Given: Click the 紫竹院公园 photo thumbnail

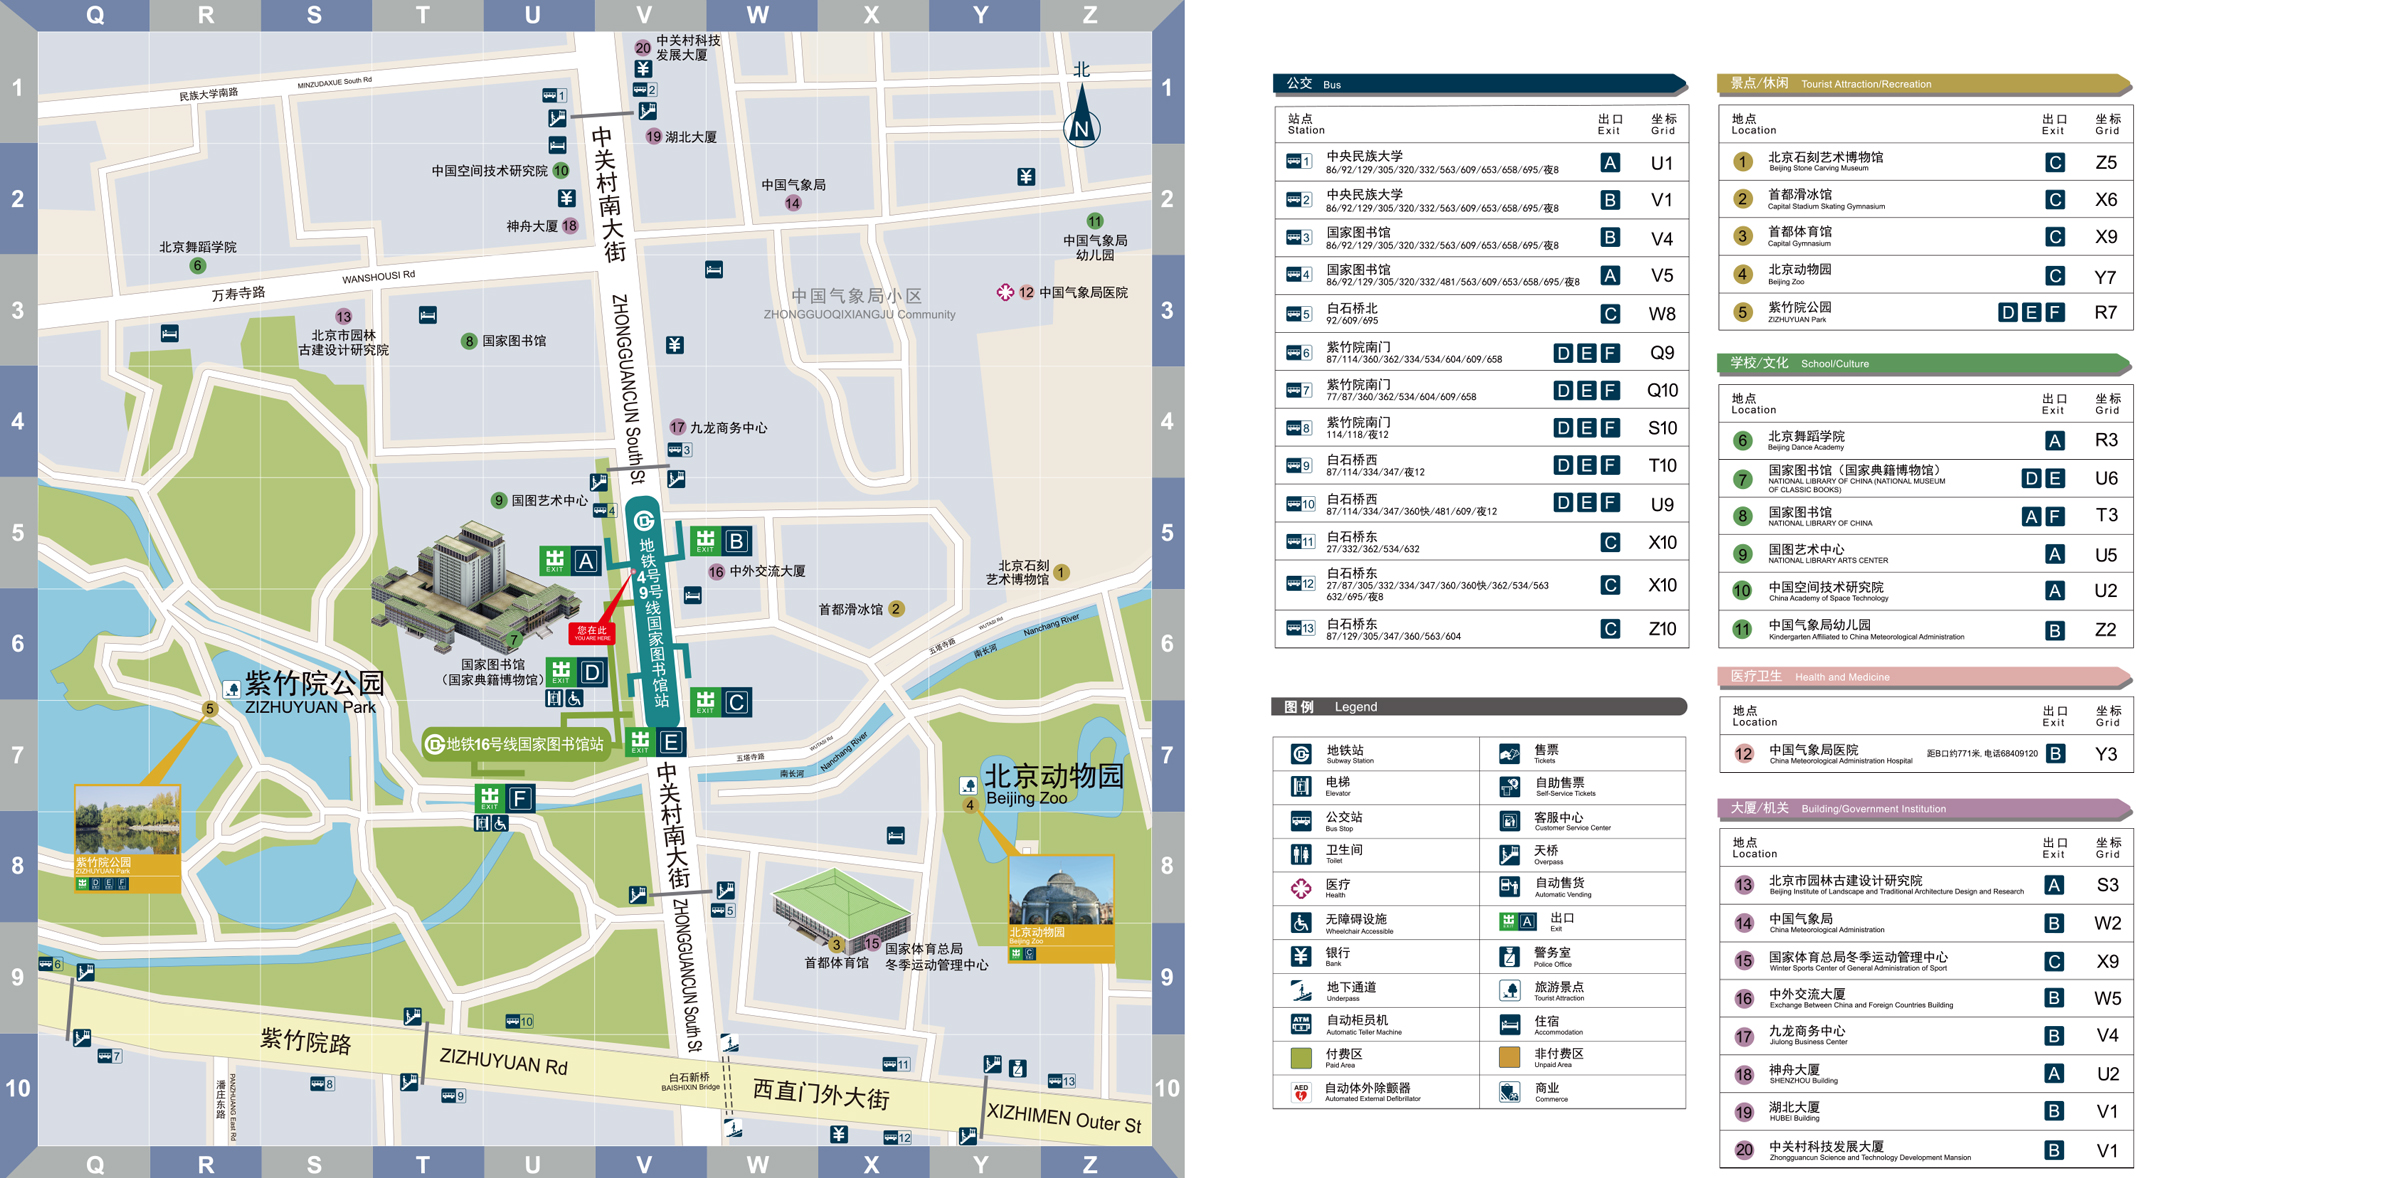Looking at the screenshot, I should click(127, 838).
